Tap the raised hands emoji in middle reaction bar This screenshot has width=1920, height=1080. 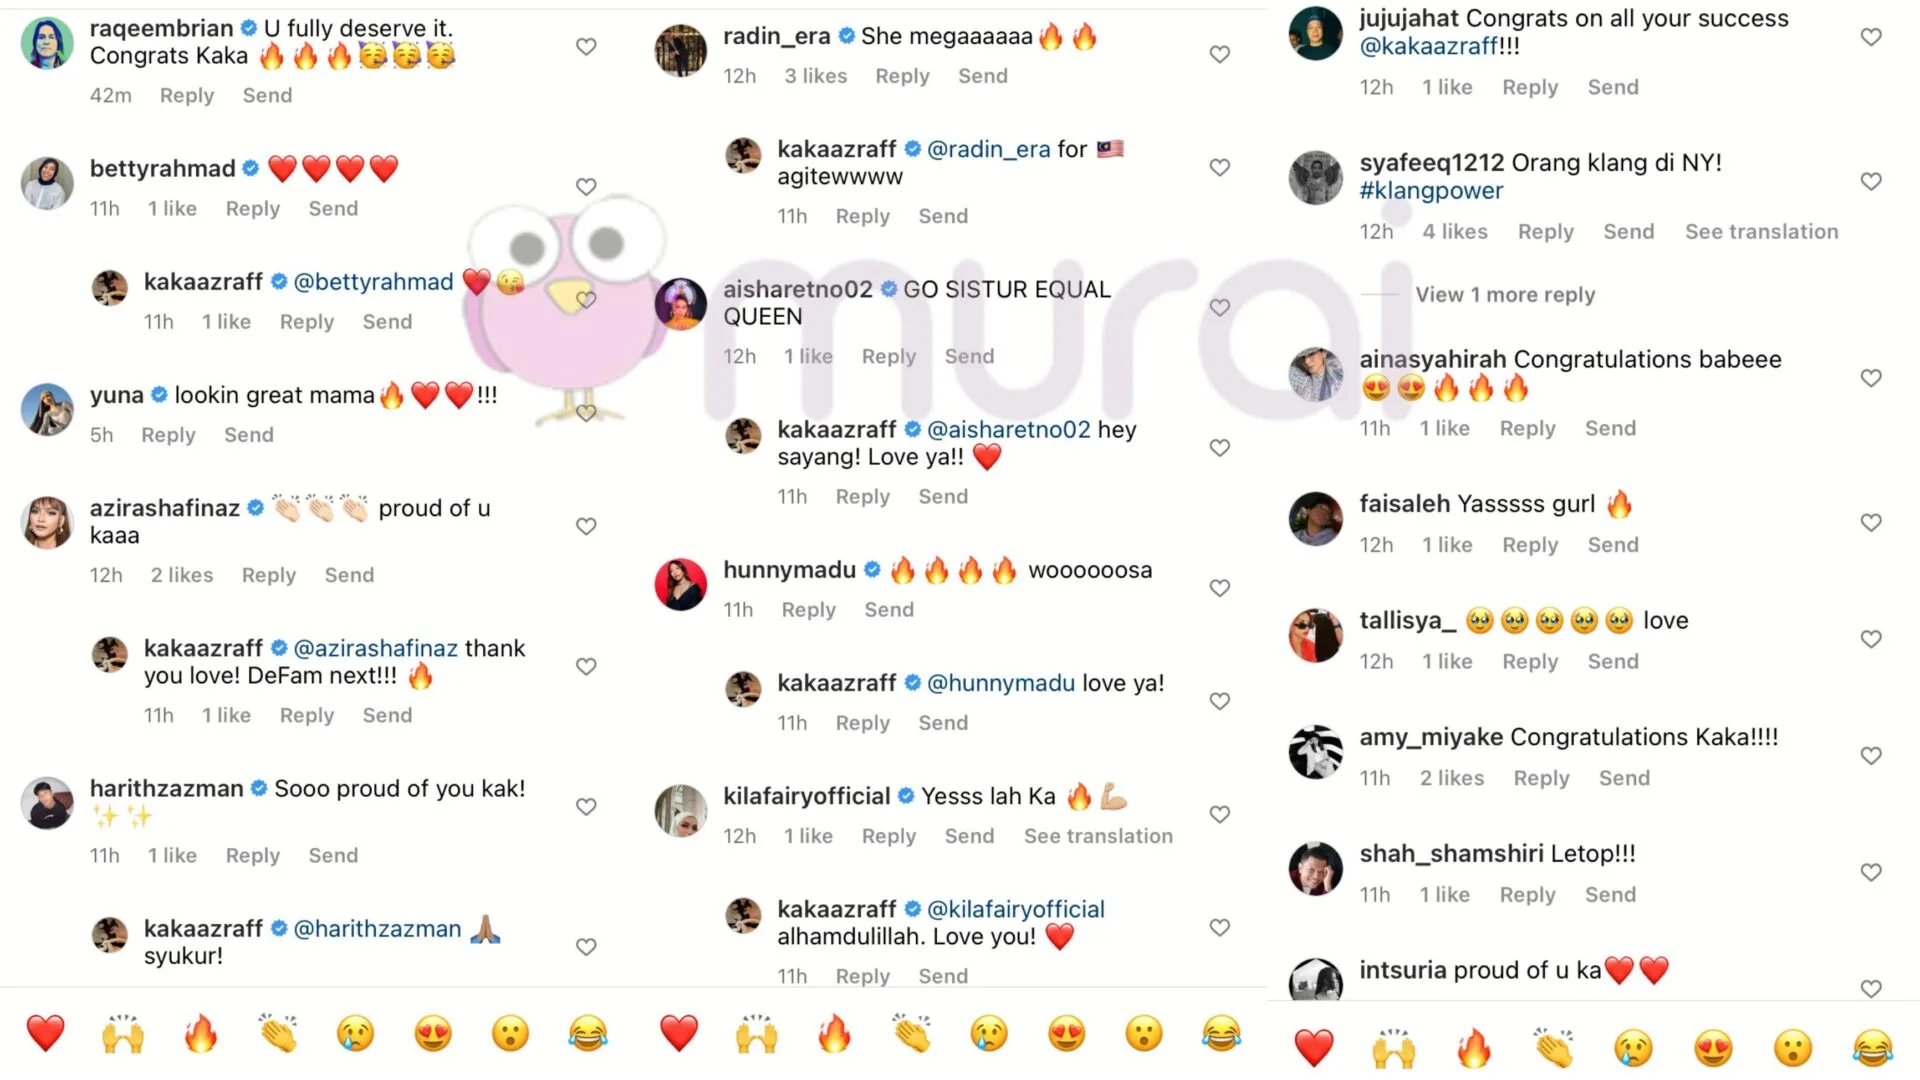[756, 1033]
